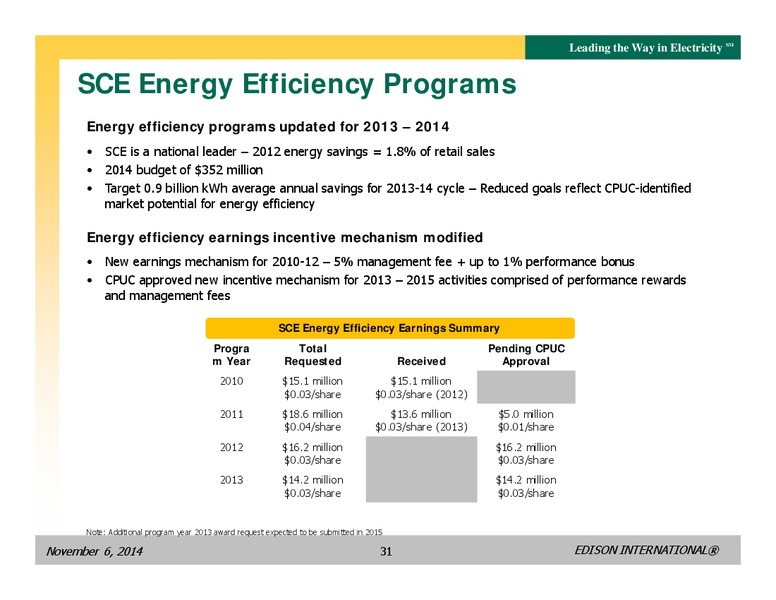Viewport: 776px width, 600px height.
Task: Click the bullet Target 0.9 billion kWh average annual savings
Action: pos(397,196)
